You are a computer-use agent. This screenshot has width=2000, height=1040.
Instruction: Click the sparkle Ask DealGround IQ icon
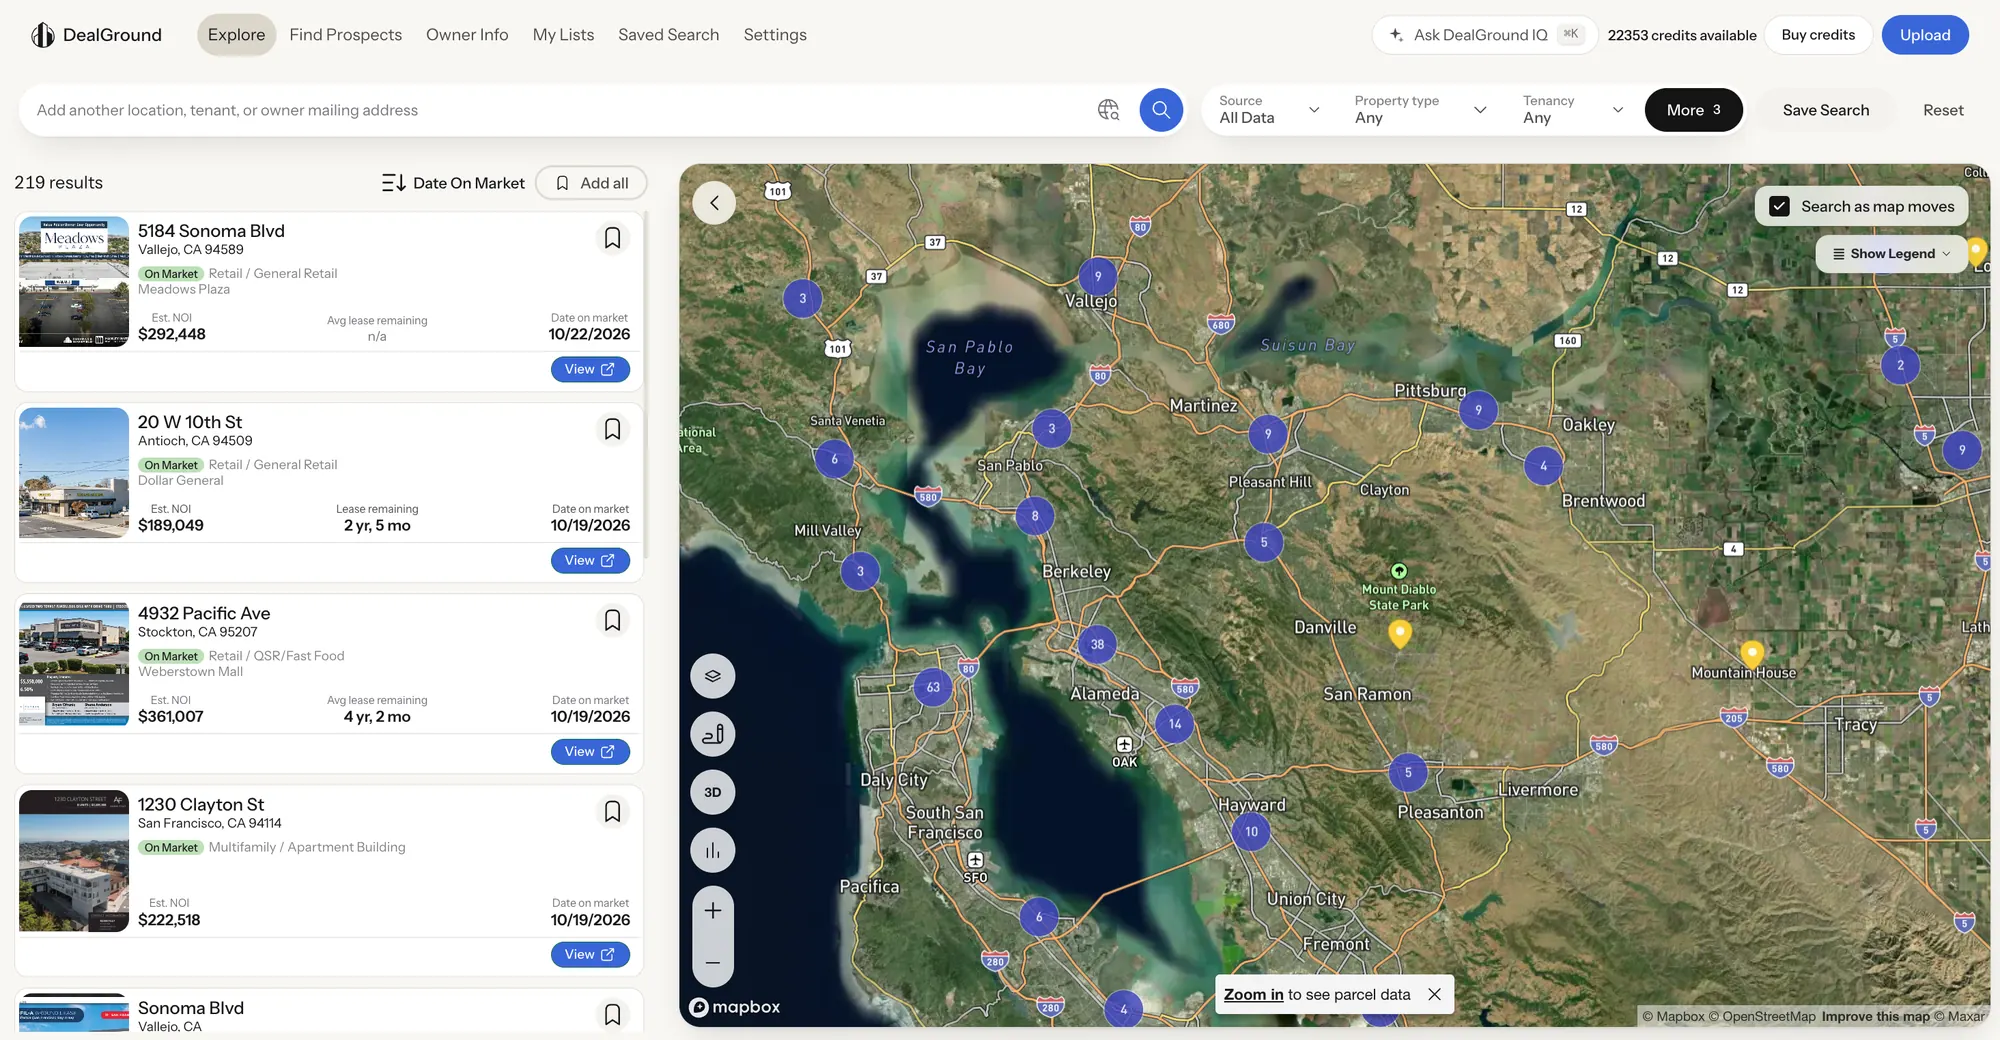click(1396, 35)
